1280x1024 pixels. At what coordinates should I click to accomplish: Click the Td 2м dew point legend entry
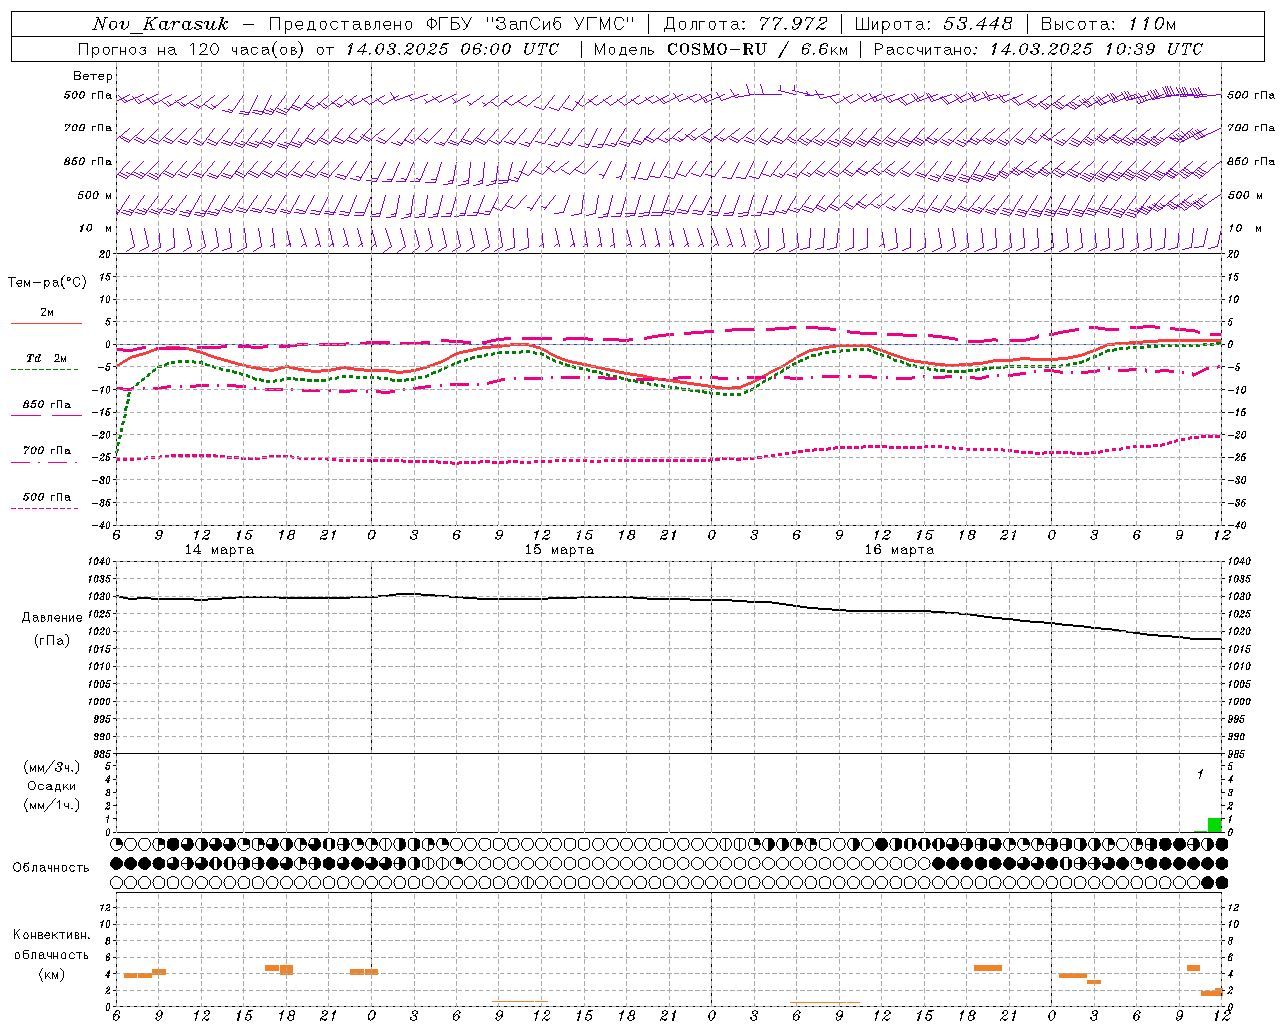[47, 358]
